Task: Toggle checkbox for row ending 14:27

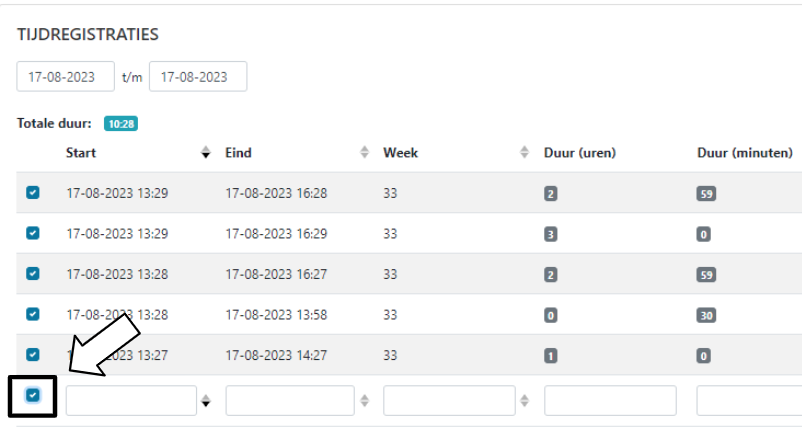Action: 33,354
